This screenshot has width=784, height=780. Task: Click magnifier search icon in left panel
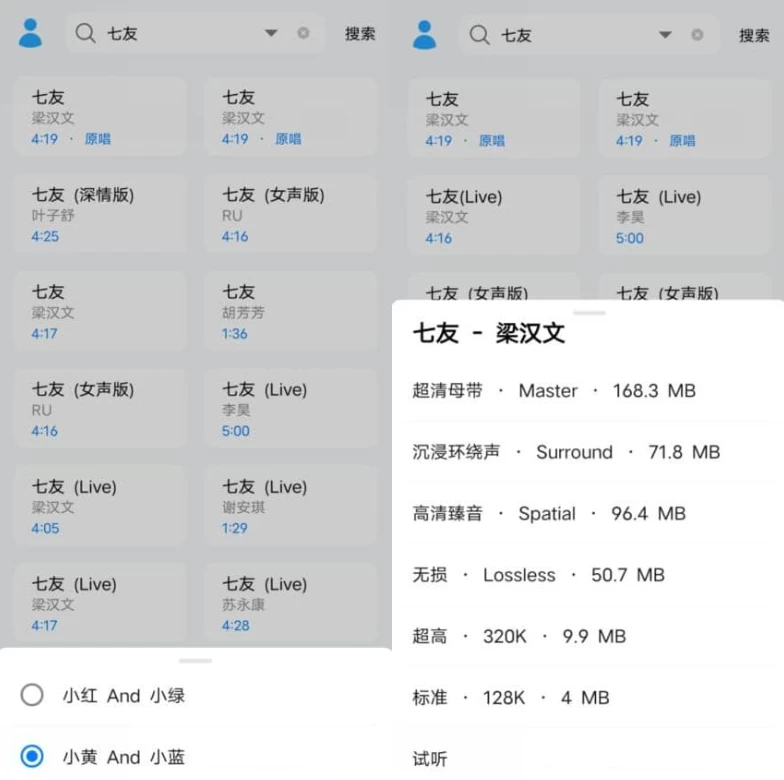(x=86, y=34)
